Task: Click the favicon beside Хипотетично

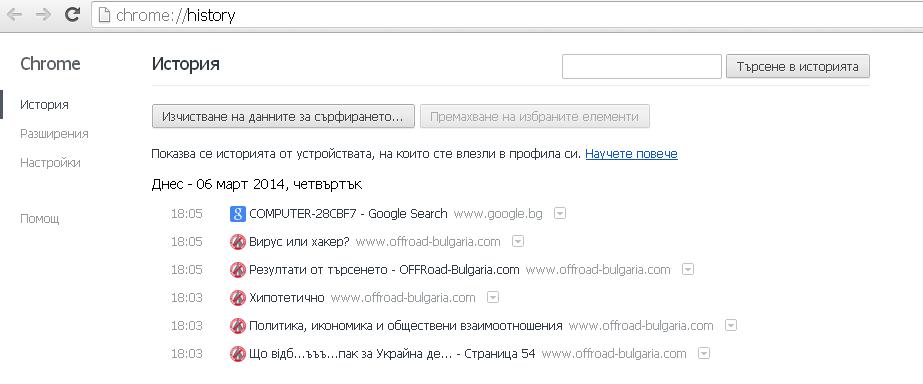Action: [237, 297]
